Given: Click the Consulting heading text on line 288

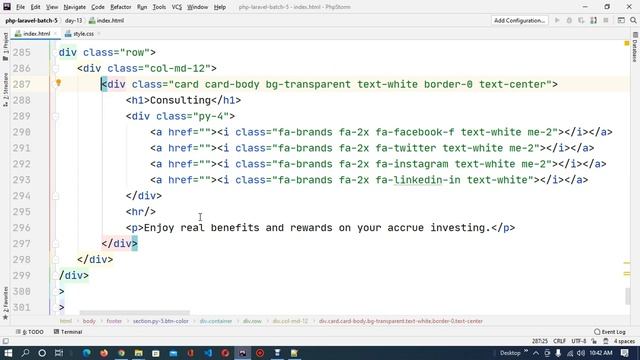Looking at the screenshot, I should pos(180,100).
